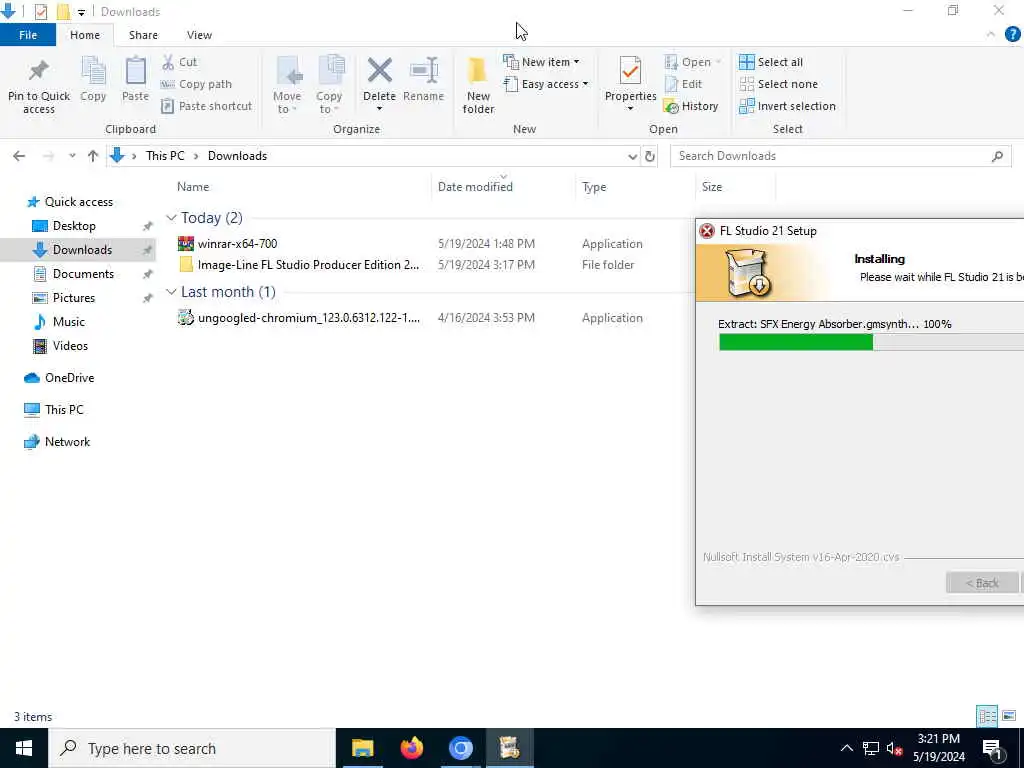
Task: Select the Image-Line FL Studio Producer Edition folder
Action: click(308, 264)
